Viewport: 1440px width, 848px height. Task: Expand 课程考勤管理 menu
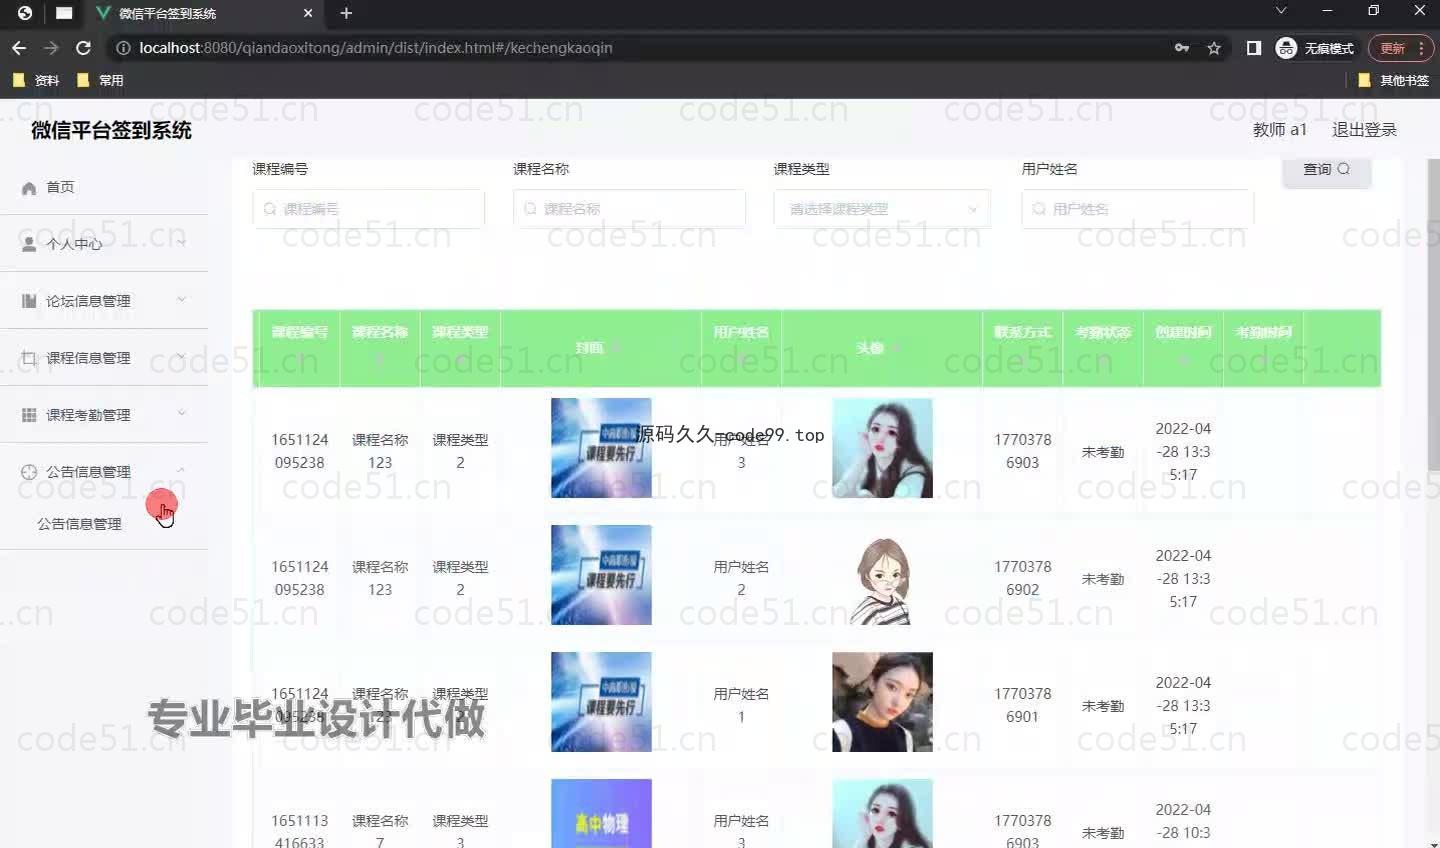pyautogui.click(x=104, y=414)
